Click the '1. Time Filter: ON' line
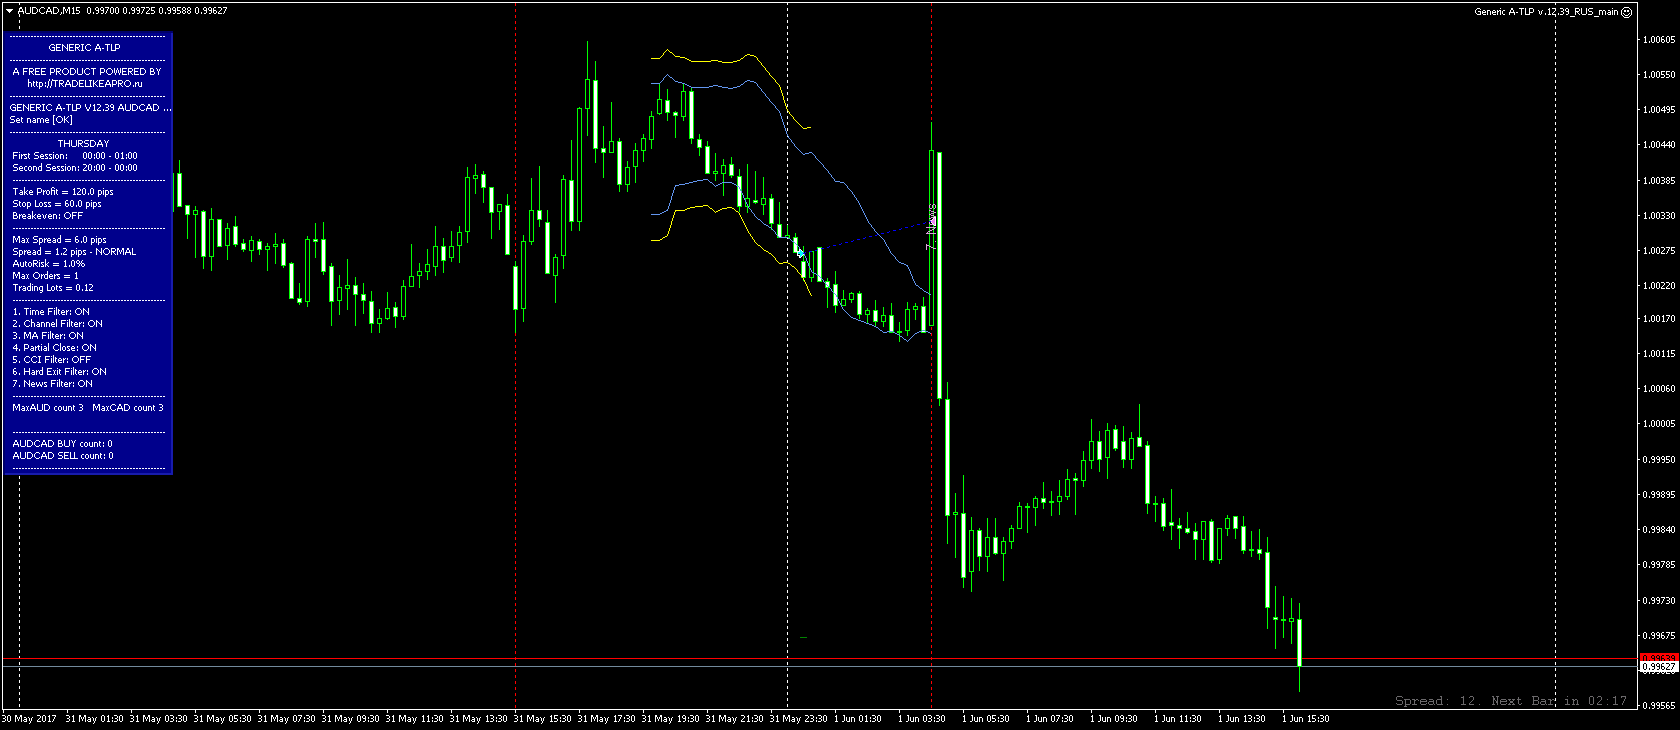This screenshot has height=730, width=1680. point(51,312)
